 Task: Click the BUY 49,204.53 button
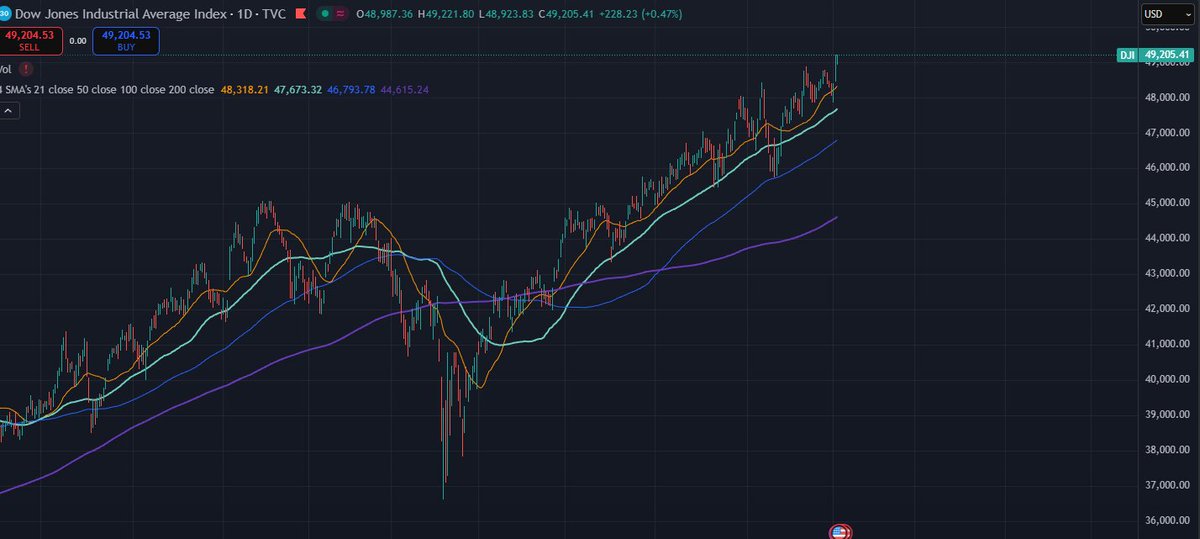pyautogui.click(x=125, y=40)
